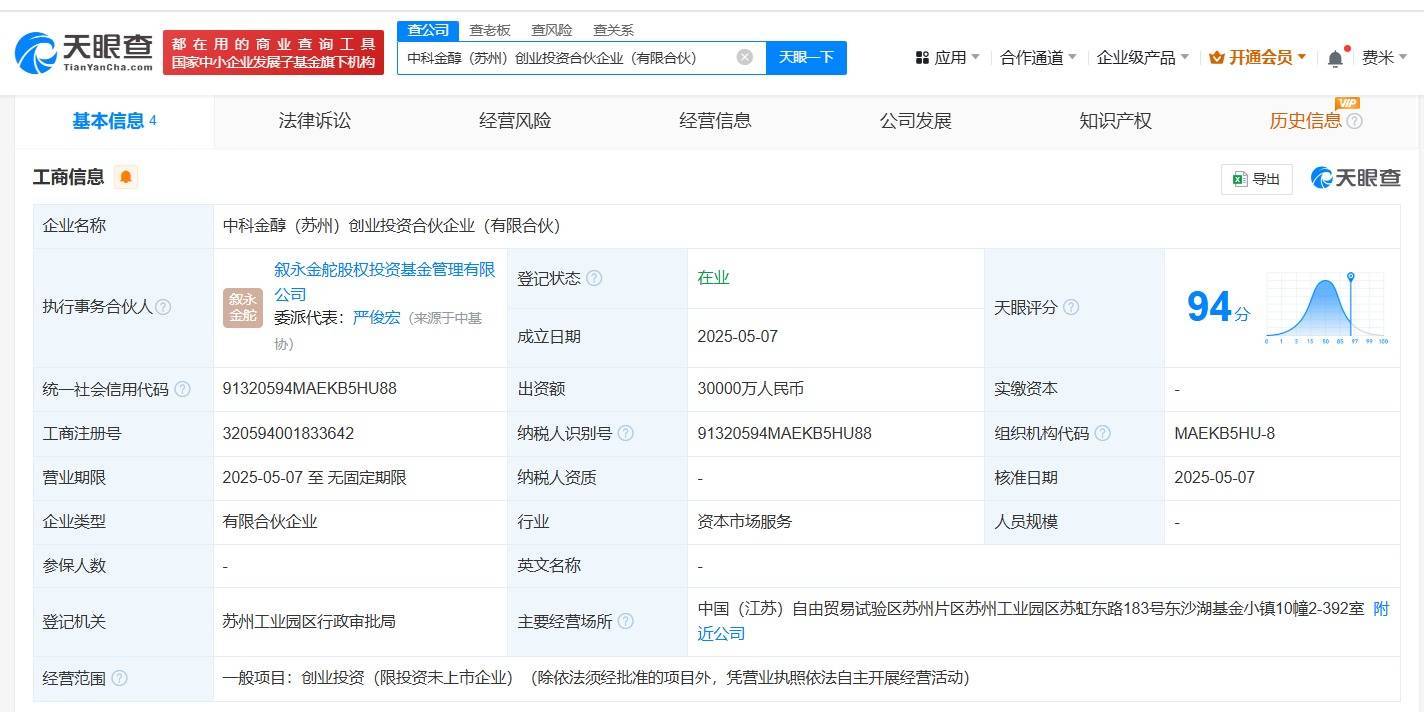Click the help icon next to 统一社会信用代码
Viewport: 1424px width, 712px height.
[182, 389]
